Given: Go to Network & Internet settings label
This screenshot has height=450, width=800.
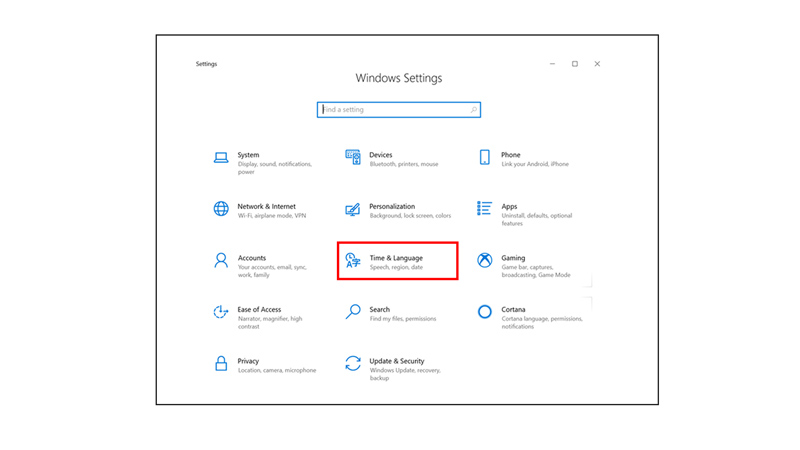Looking at the screenshot, I should pyautogui.click(x=266, y=207).
